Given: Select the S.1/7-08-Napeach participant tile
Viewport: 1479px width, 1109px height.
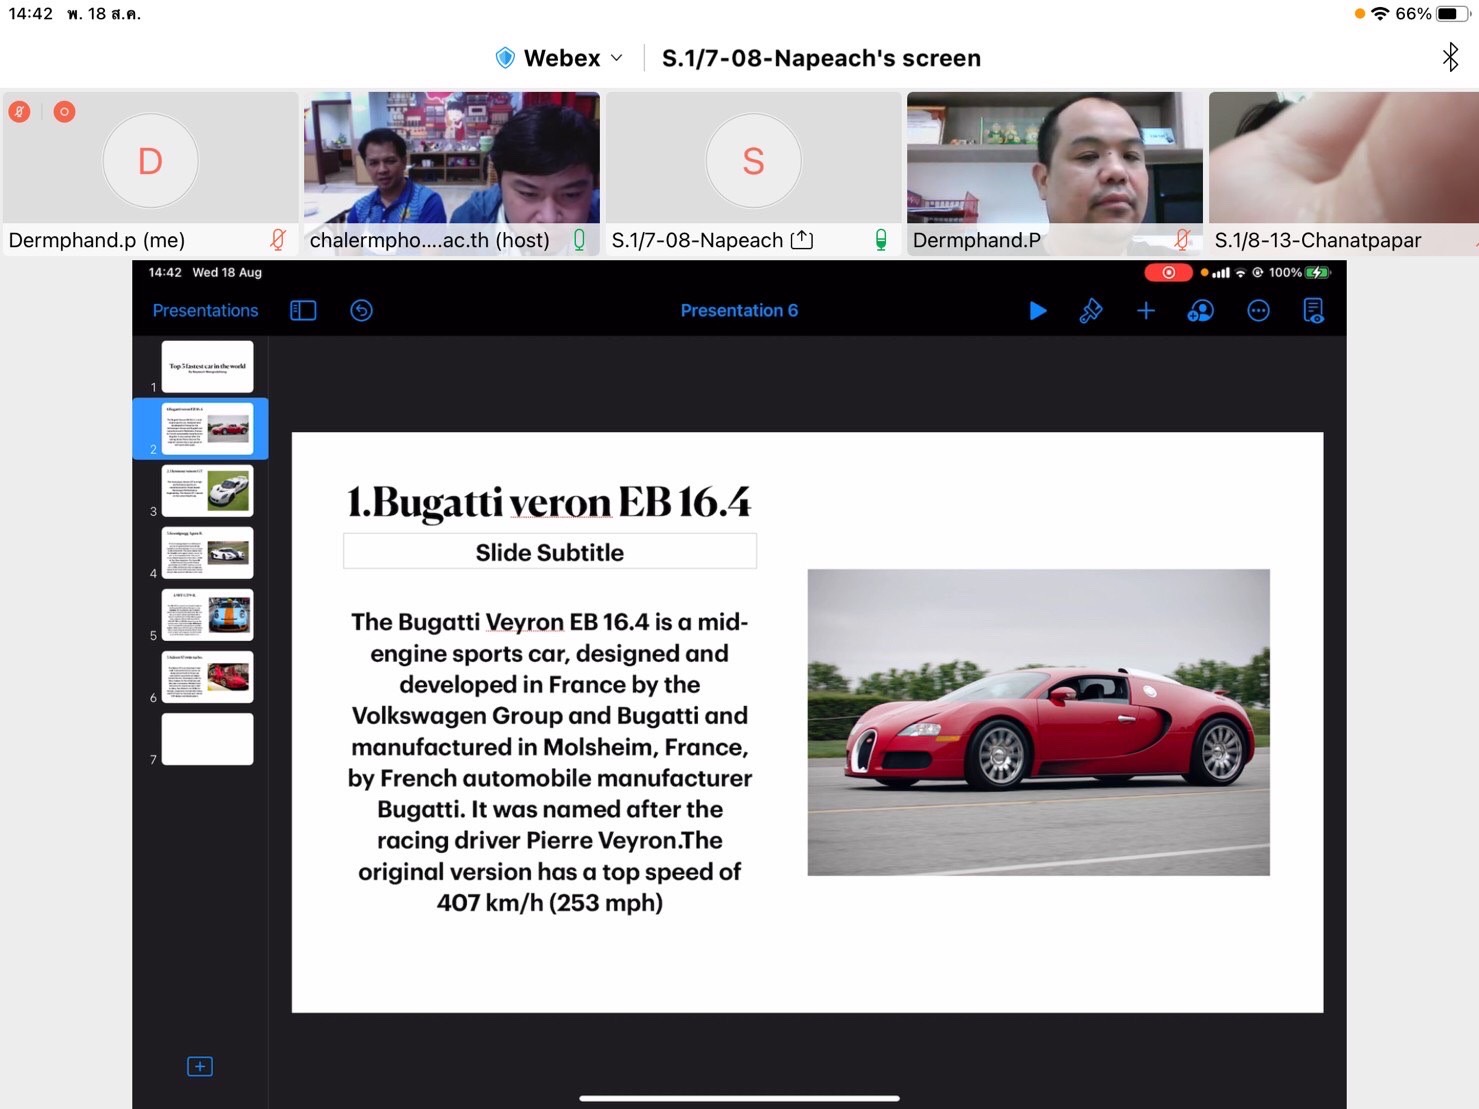Looking at the screenshot, I should pyautogui.click(x=753, y=173).
